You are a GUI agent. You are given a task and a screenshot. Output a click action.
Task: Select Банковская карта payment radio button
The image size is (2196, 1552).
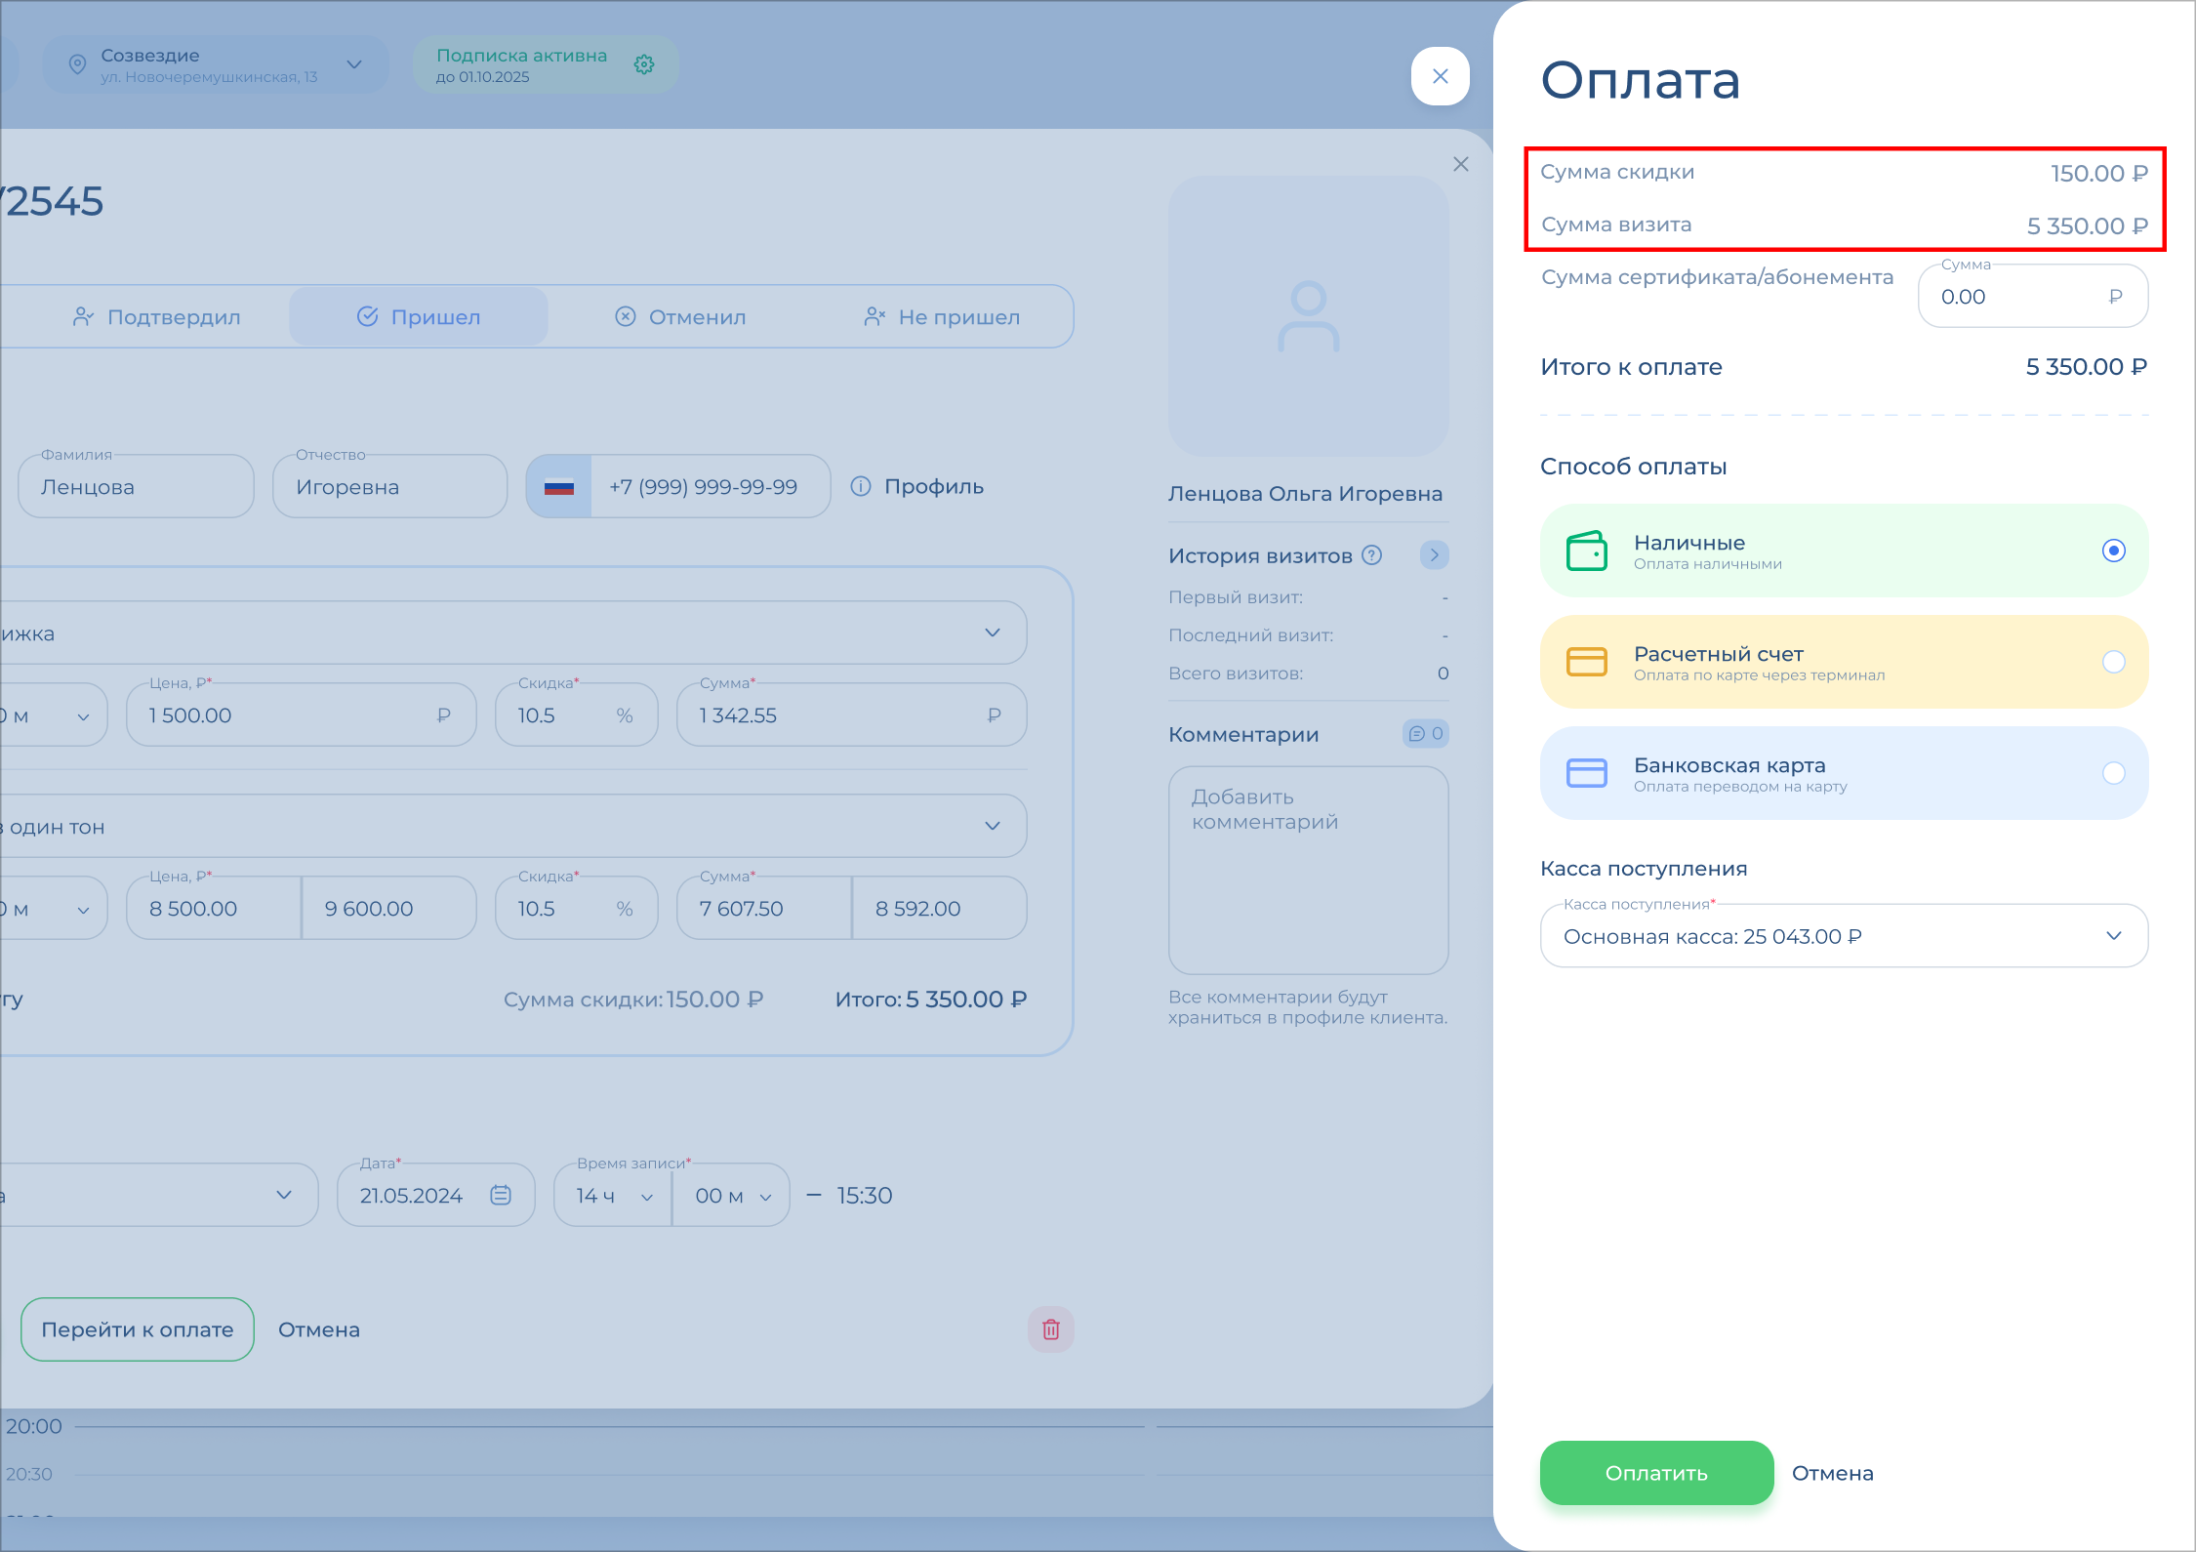2112,773
